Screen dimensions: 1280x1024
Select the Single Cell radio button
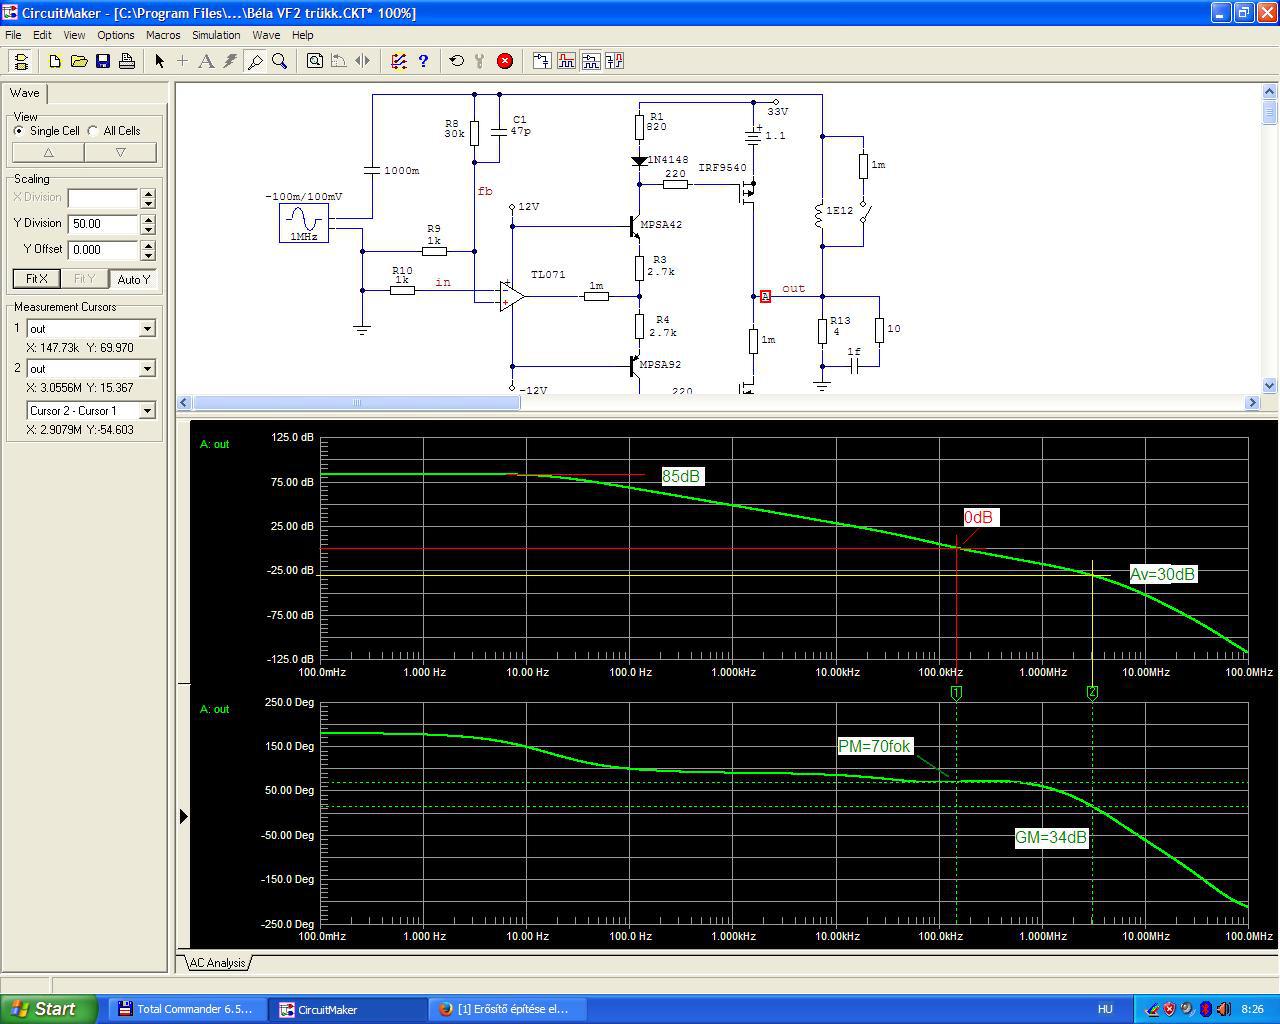[19, 131]
